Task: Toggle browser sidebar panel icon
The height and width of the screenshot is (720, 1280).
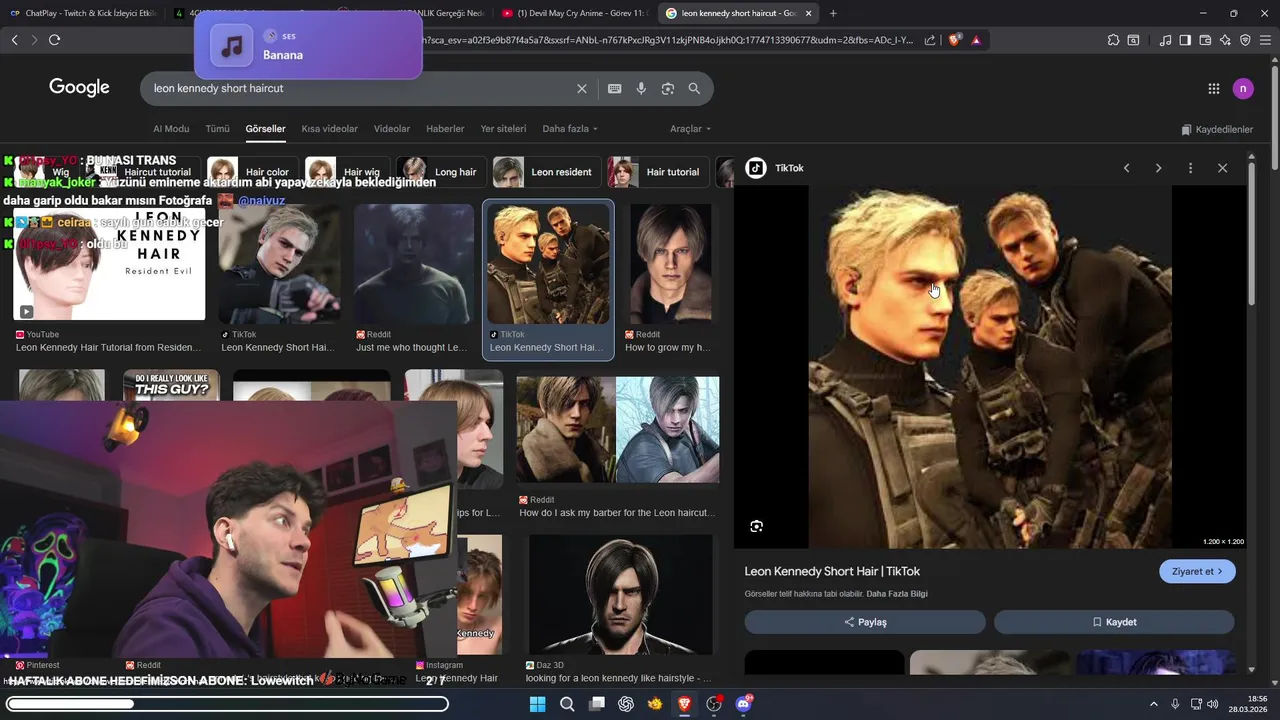Action: 1185,40
